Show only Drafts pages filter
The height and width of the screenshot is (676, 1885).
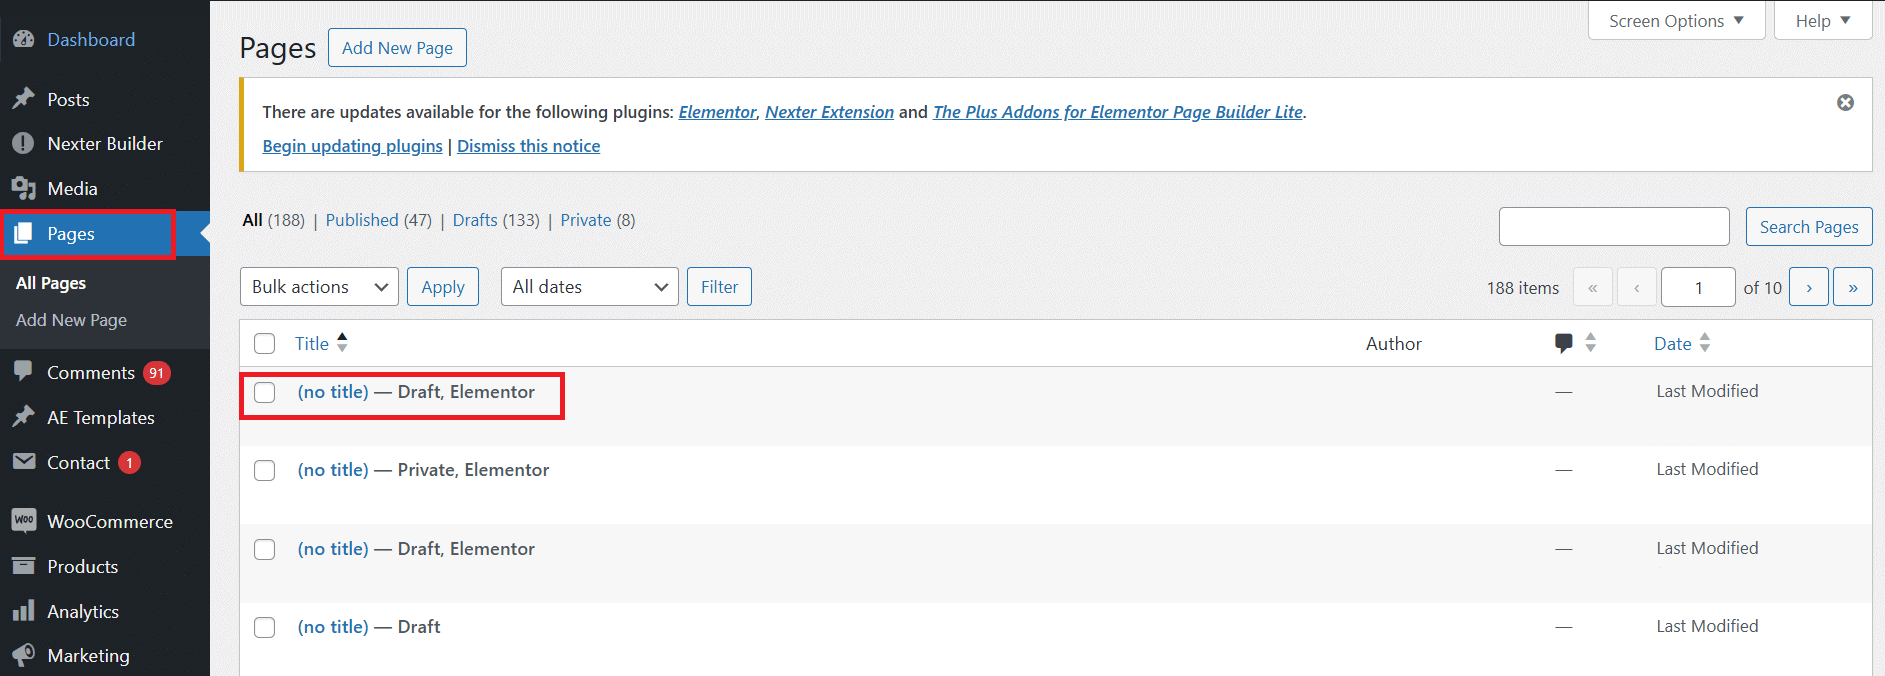(x=475, y=220)
